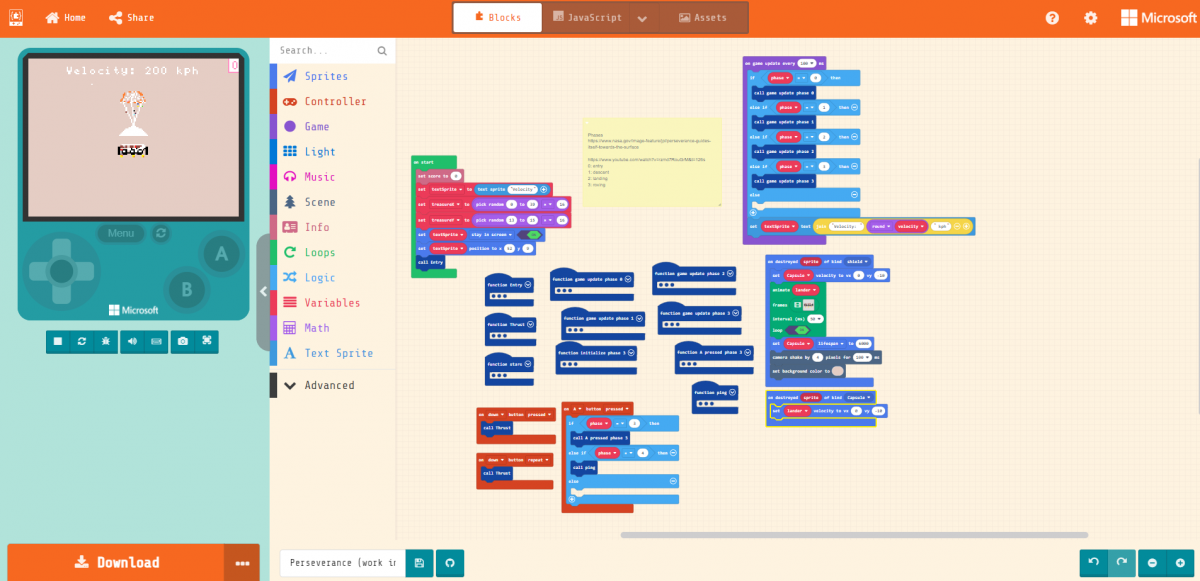Viewport: 1200px width, 581px height.
Task: Stop the simulator with the square icon
Action: click(x=58, y=341)
